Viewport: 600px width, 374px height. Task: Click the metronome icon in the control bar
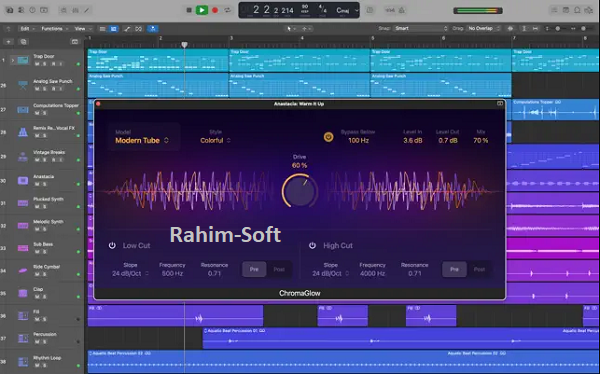402,10
